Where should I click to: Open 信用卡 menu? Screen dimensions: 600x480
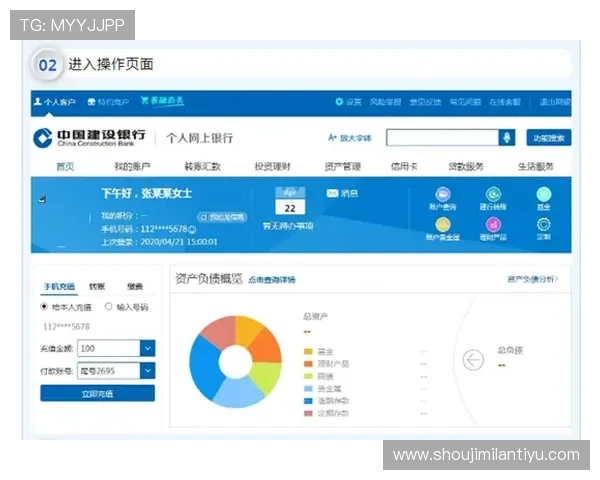point(404,167)
